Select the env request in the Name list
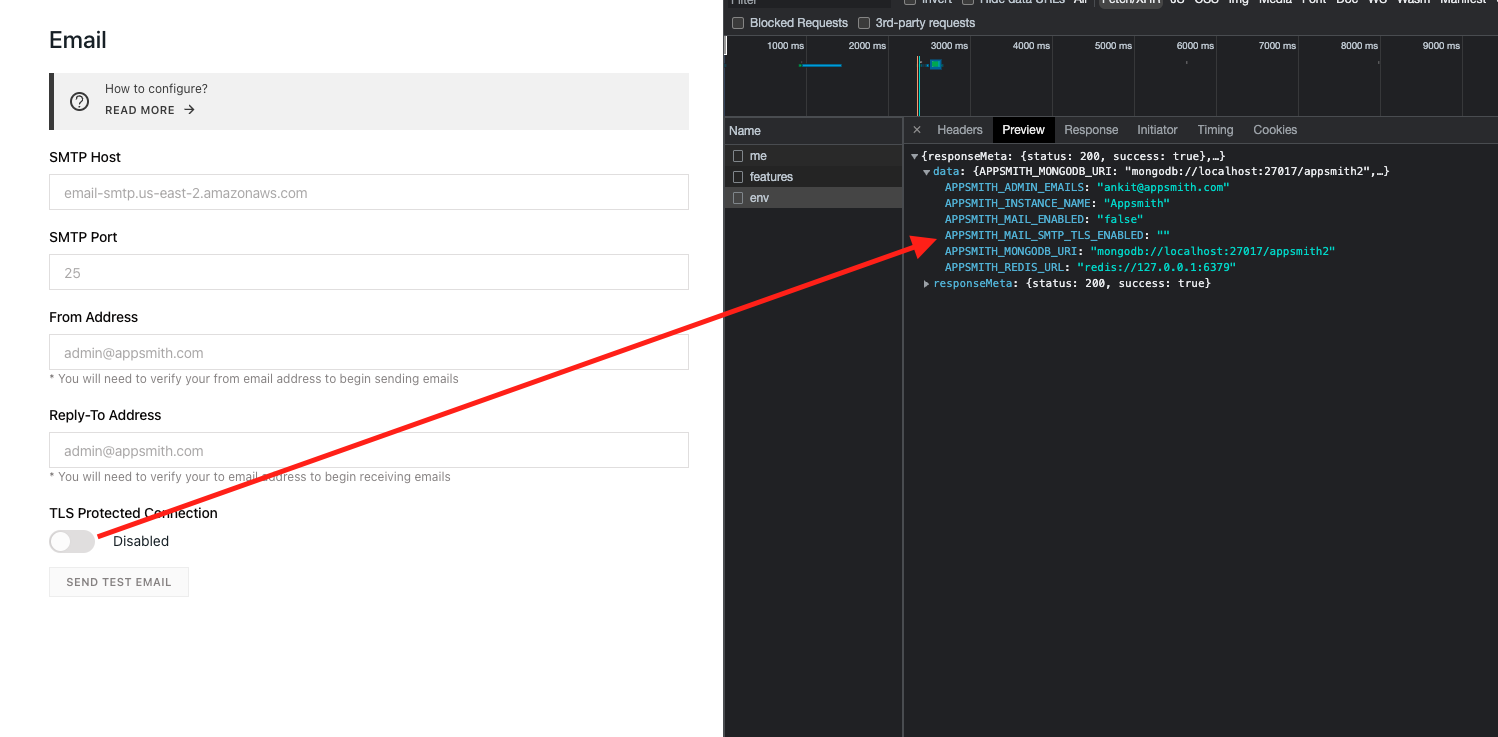Screen dimensions: 1498x737 tap(758, 197)
